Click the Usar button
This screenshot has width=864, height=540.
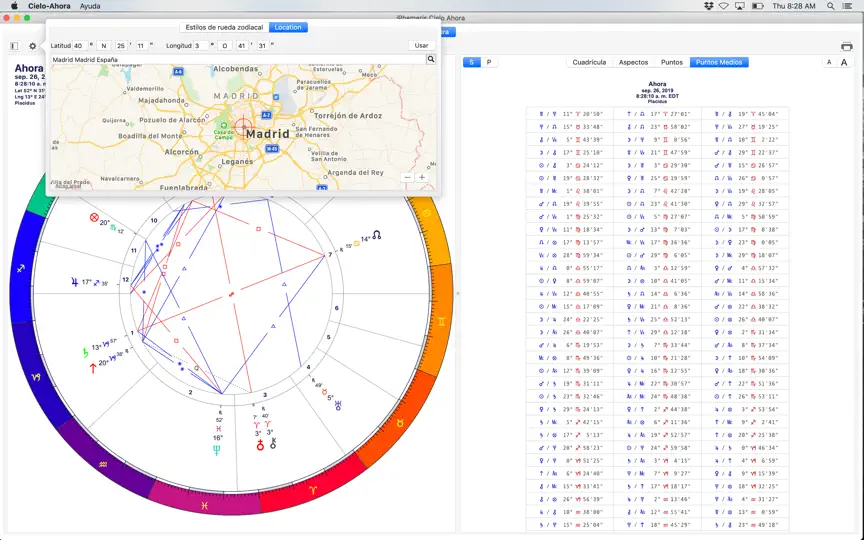click(422, 46)
